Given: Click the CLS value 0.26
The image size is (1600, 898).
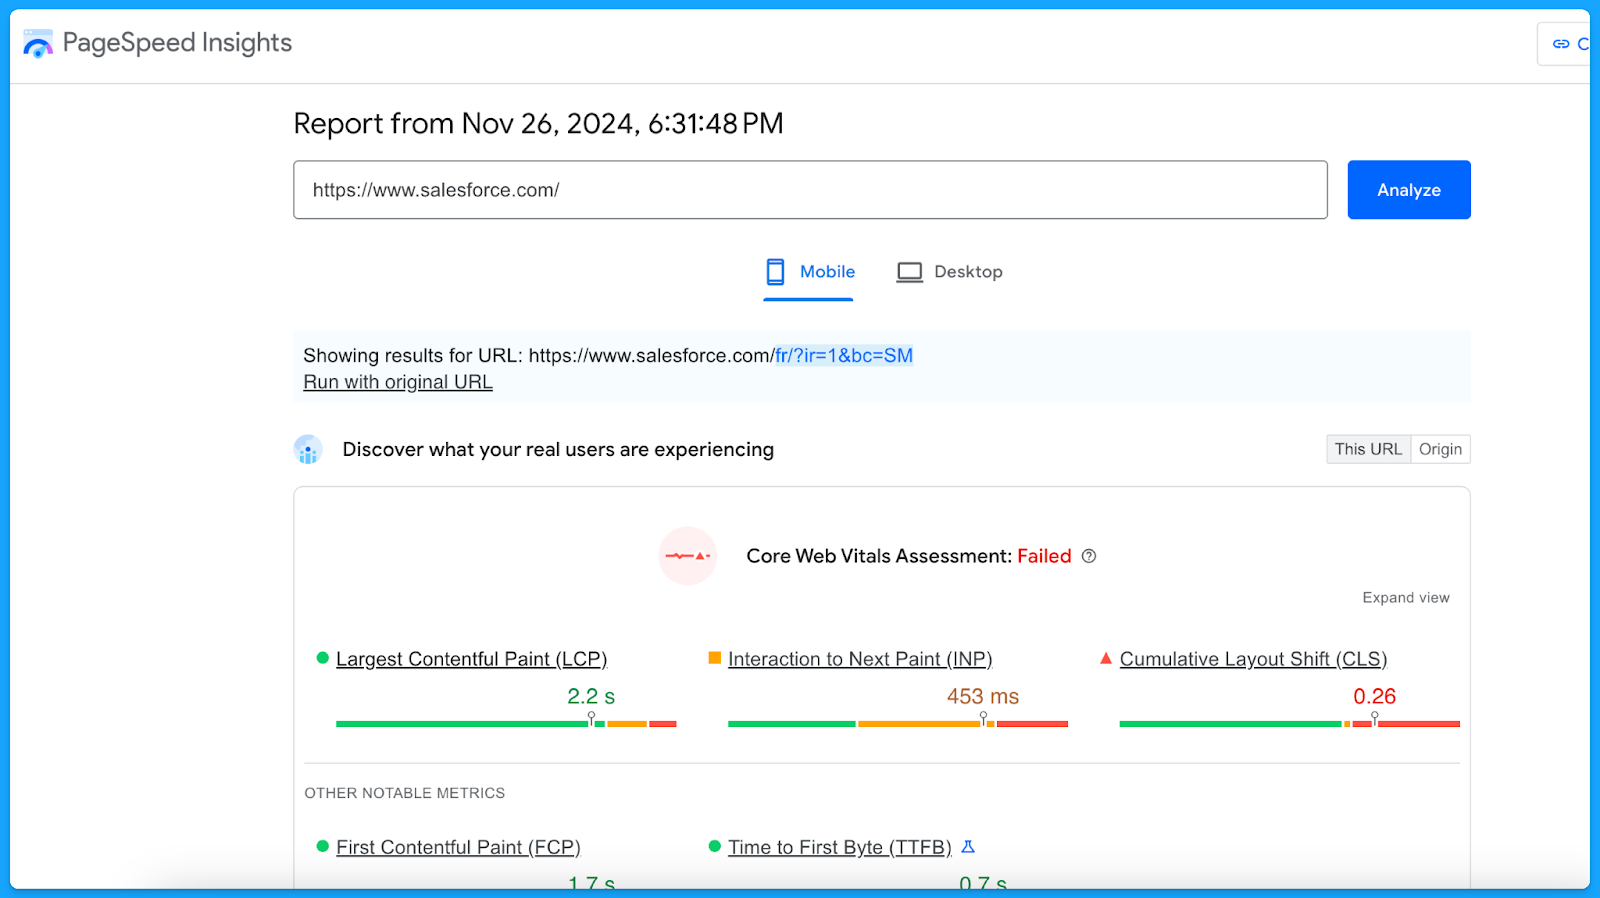Looking at the screenshot, I should pos(1375,696).
